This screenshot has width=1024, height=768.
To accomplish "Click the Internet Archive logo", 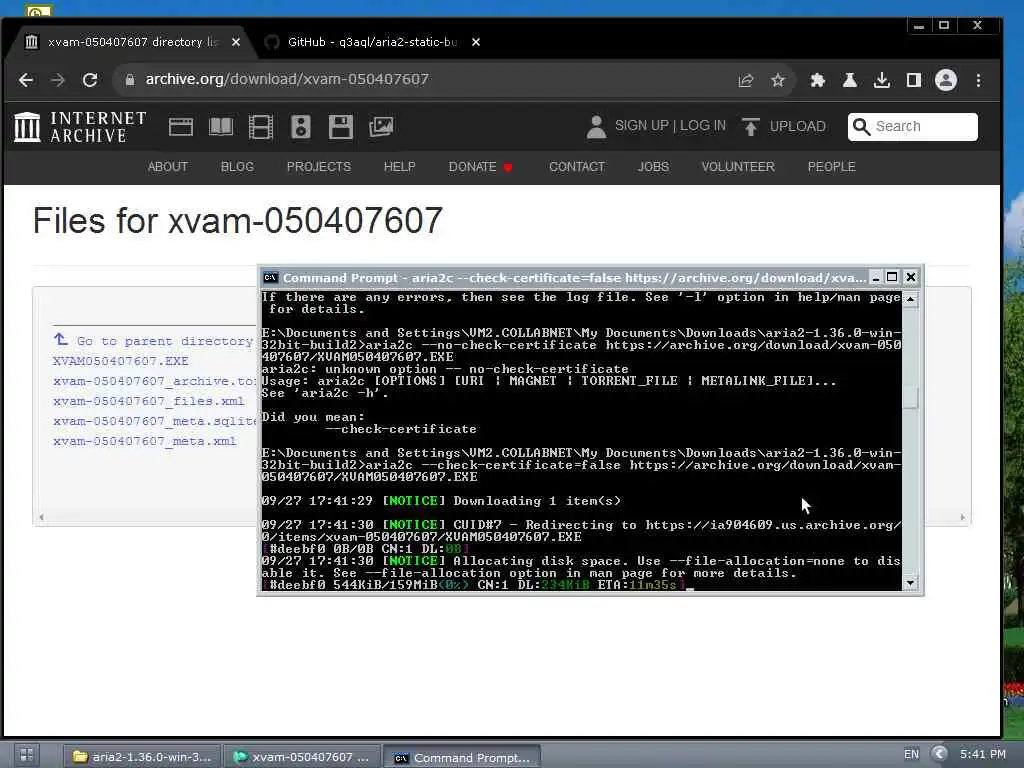I will point(80,127).
